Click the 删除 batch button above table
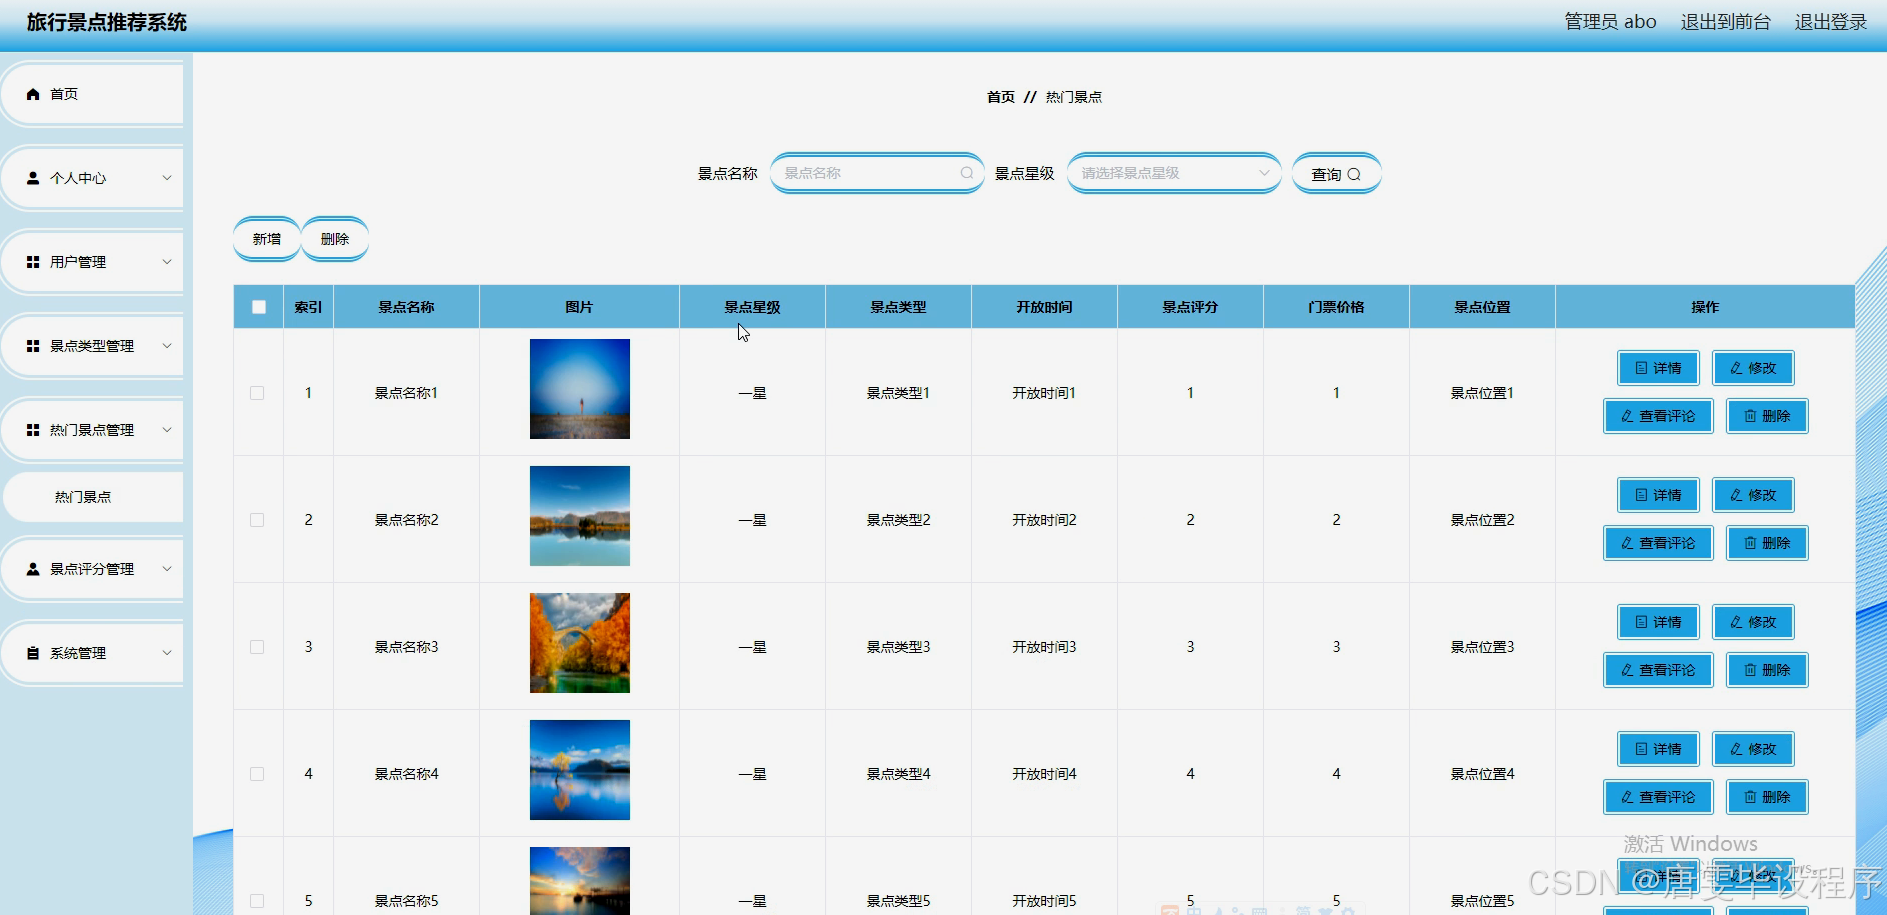This screenshot has height=915, width=1887. pos(335,239)
